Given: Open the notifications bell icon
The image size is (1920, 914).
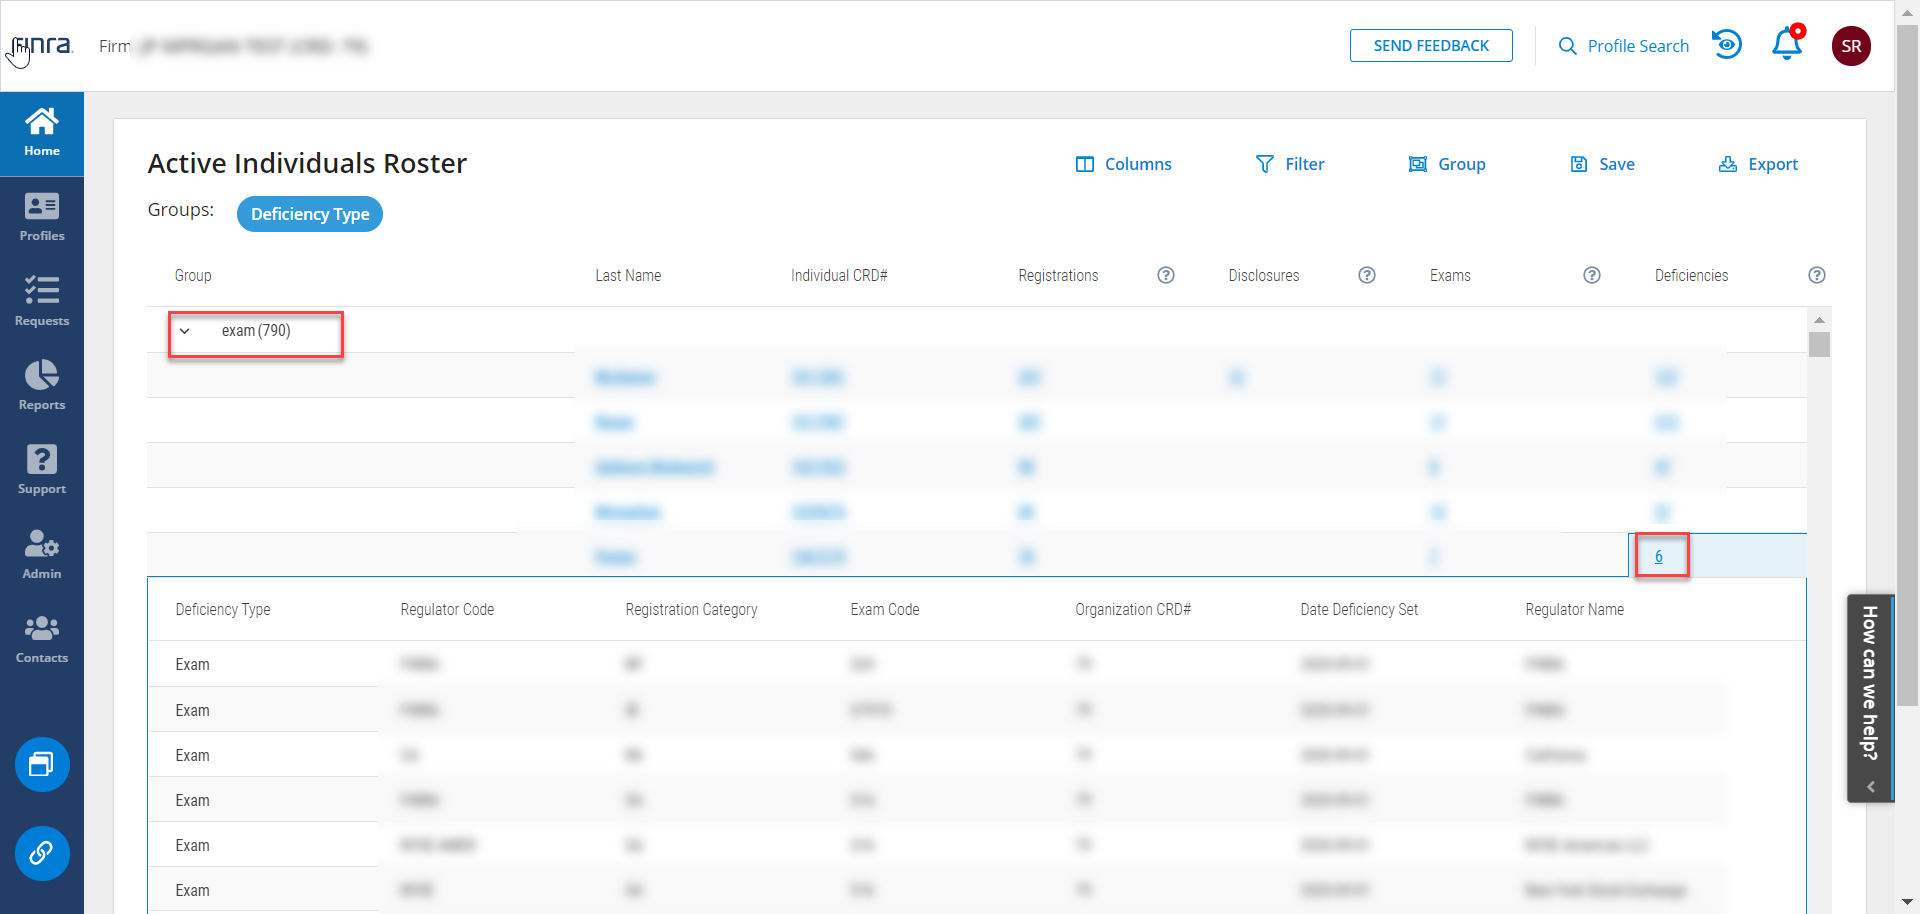Looking at the screenshot, I should pyautogui.click(x=1786, y=45).
